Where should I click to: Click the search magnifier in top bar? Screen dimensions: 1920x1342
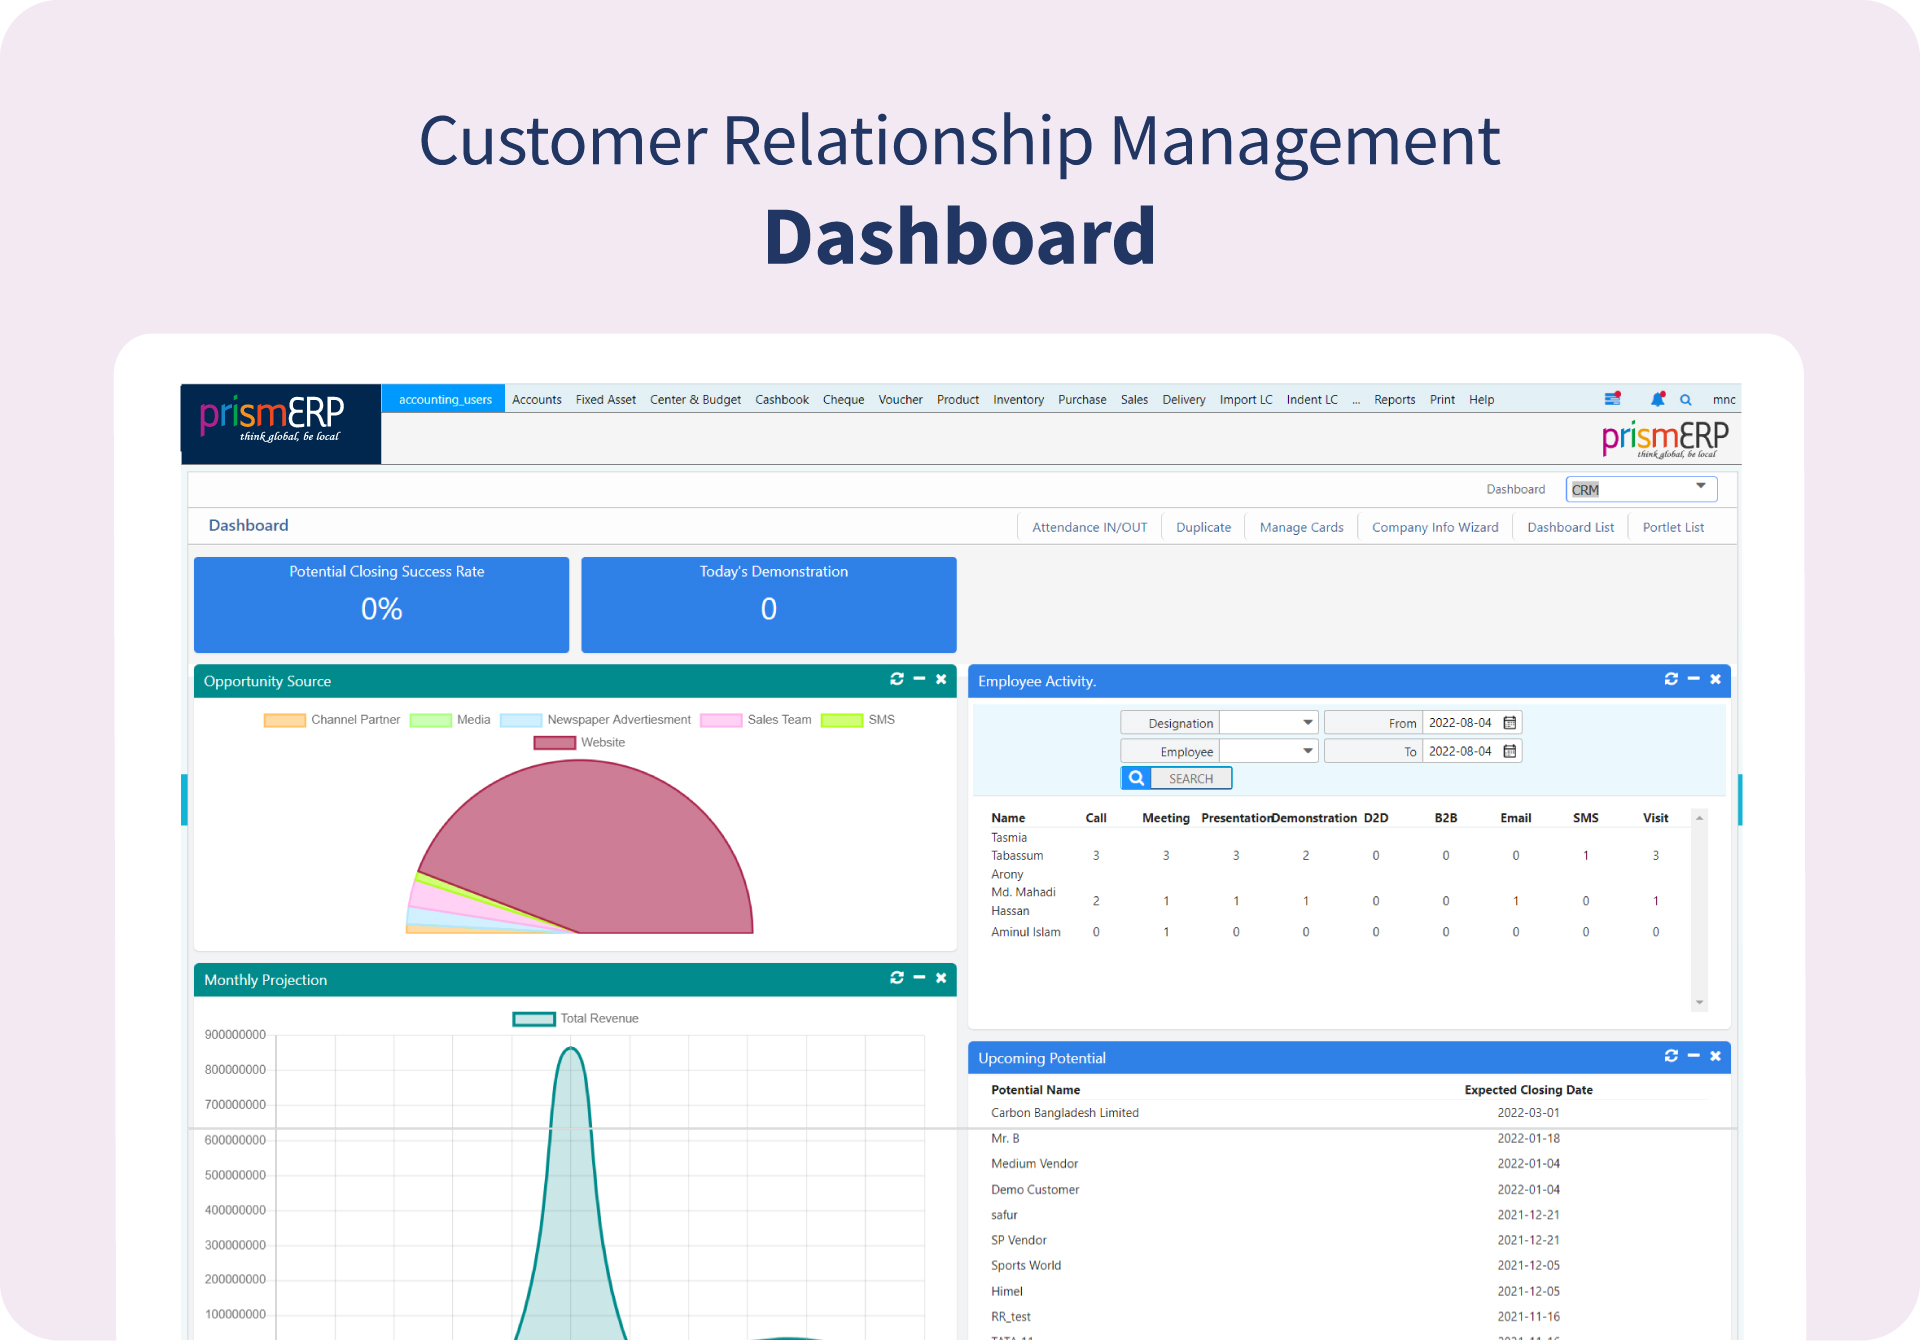coord(1686,400)
